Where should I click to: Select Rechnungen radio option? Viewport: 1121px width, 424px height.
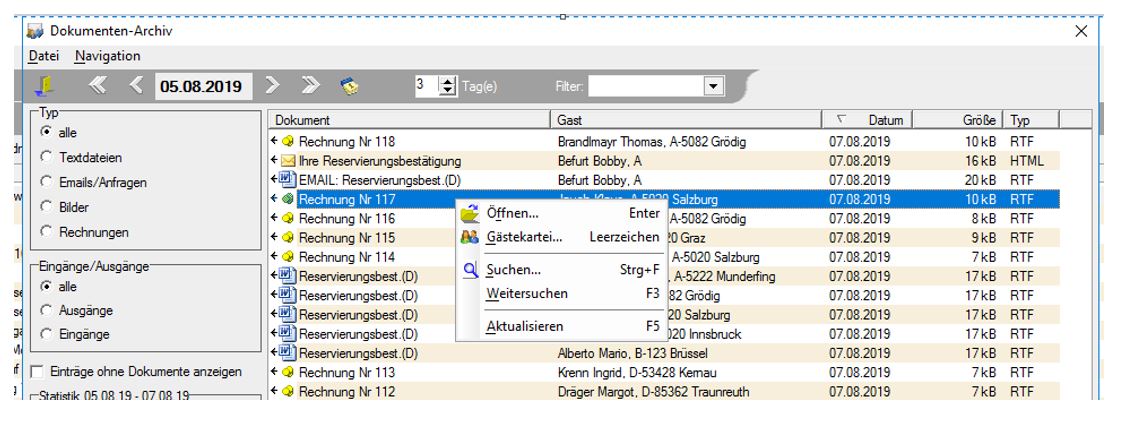coord(46,232)
